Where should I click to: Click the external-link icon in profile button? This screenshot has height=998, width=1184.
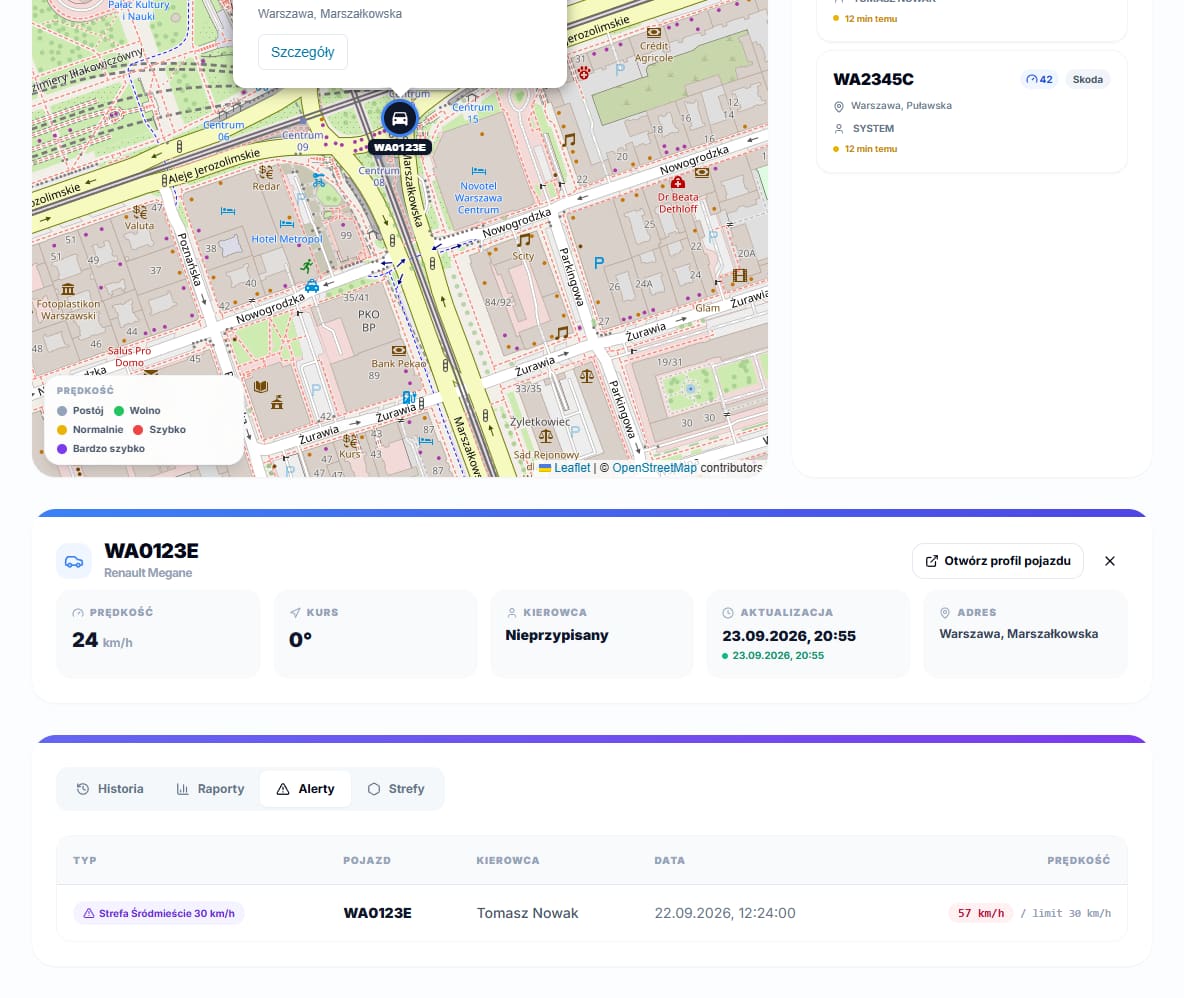[x=932, y=561]
